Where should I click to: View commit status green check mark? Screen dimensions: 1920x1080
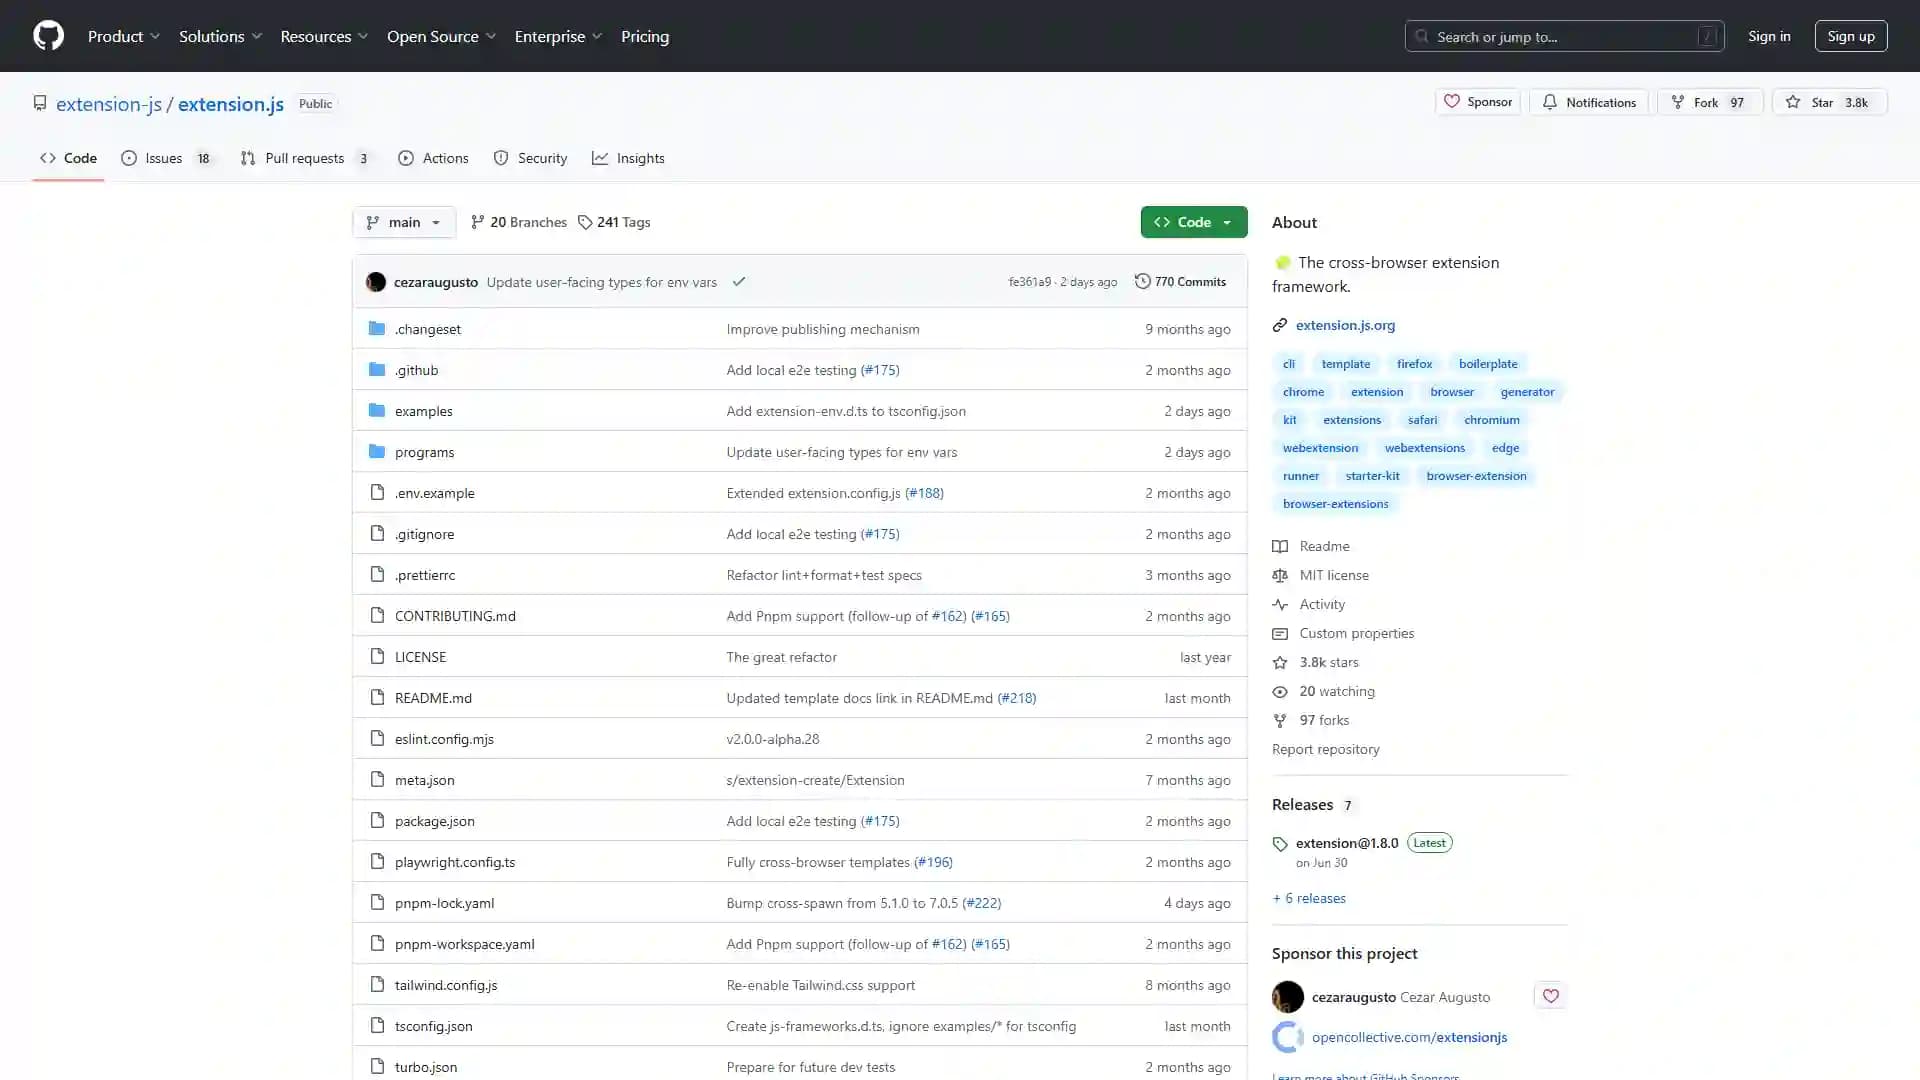coord(739,282)
